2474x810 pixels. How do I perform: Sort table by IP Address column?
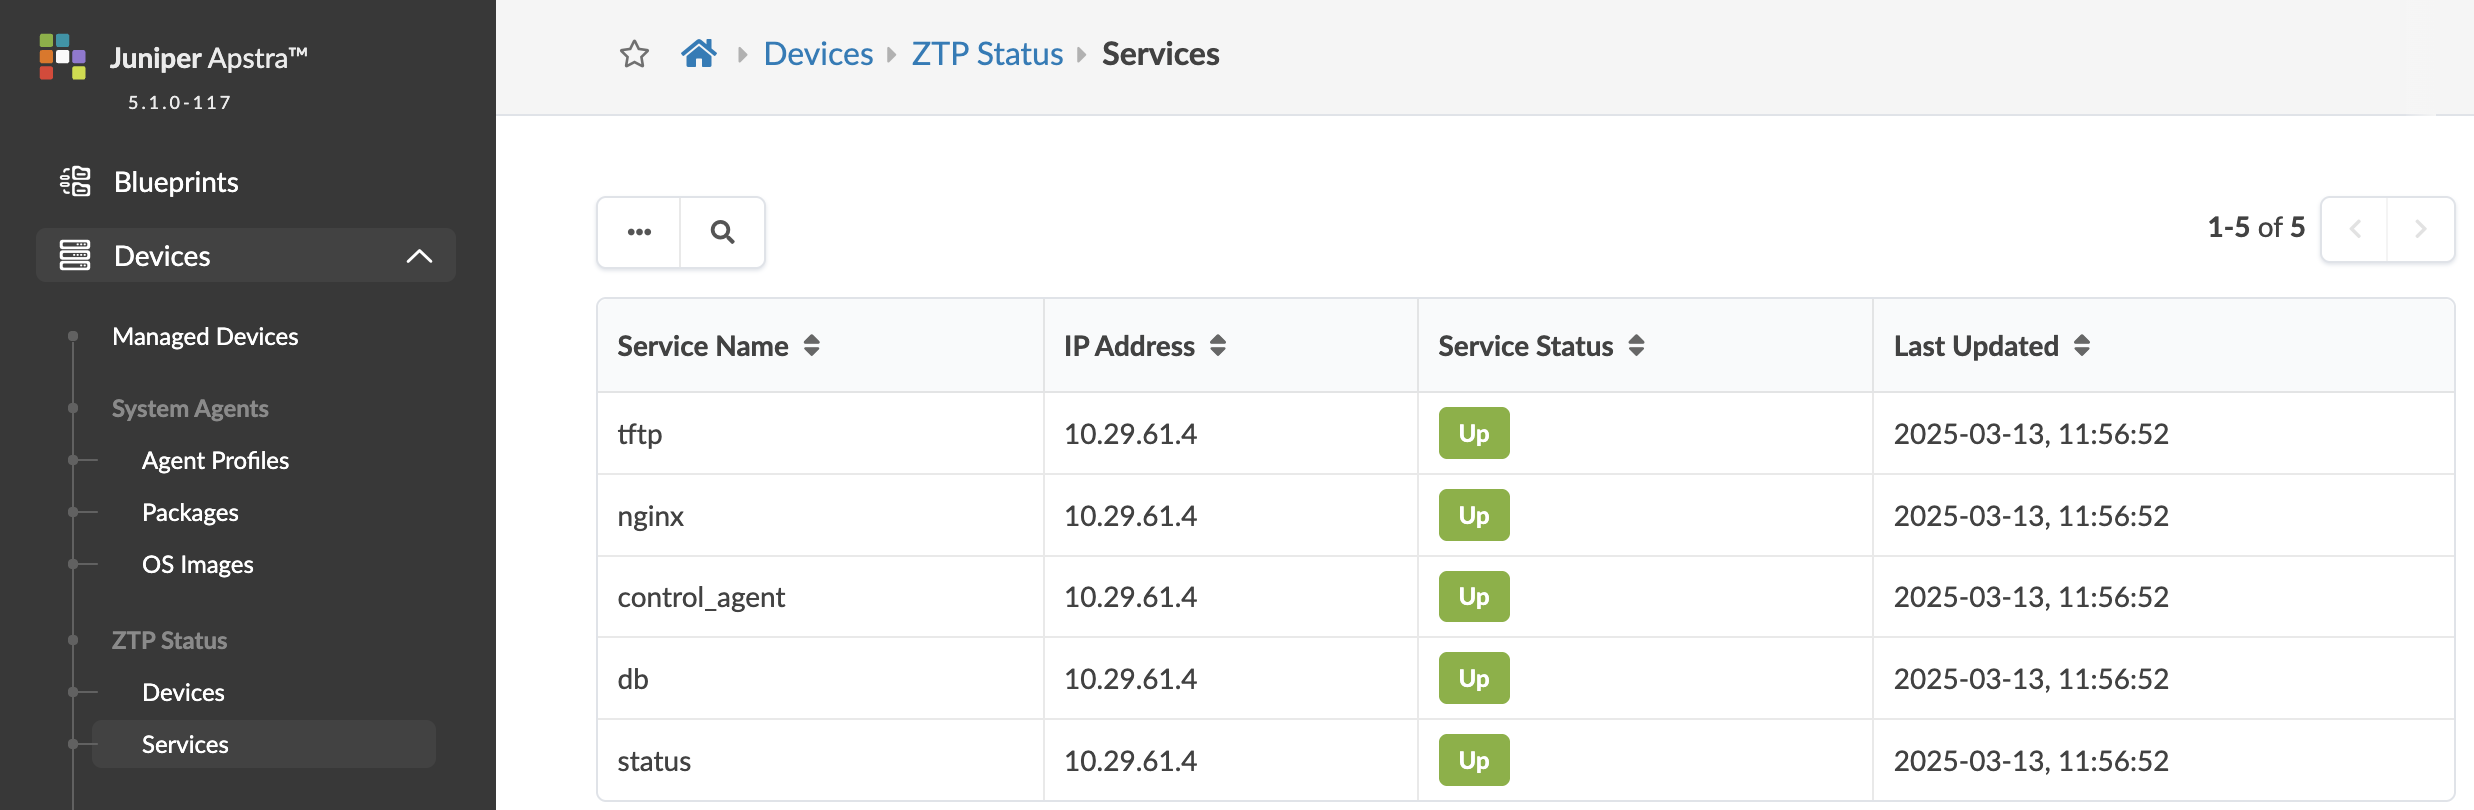point(1217,346)
